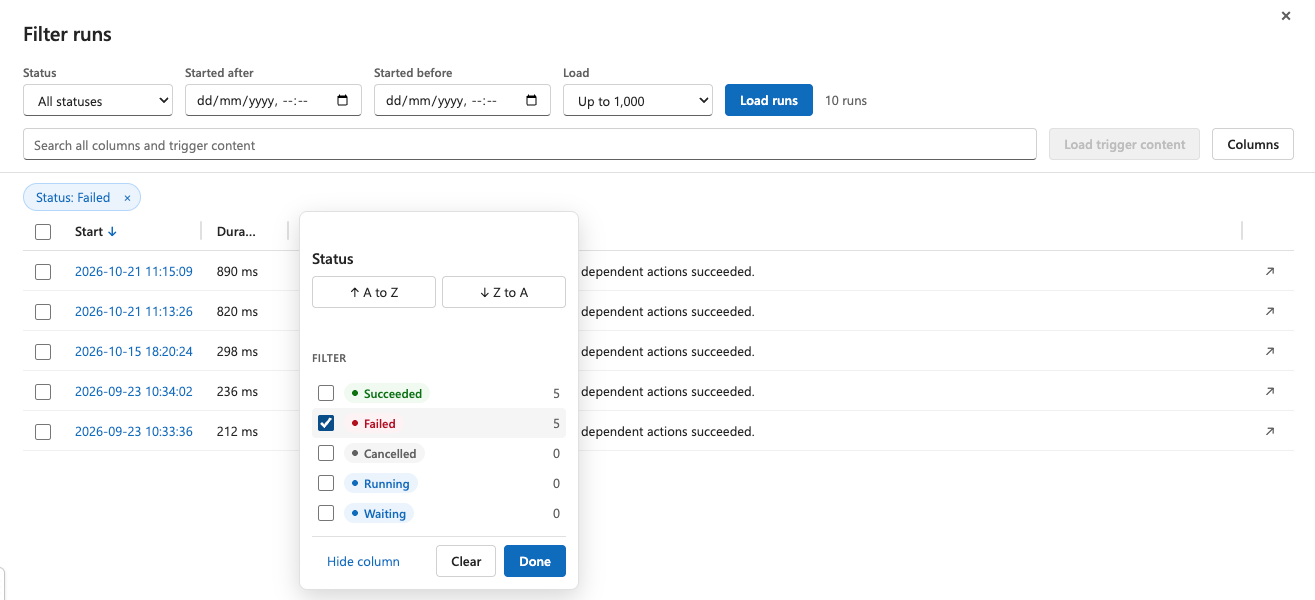Sort Status column Z to A
Image resolution: width=1315 pixels, height=600 pixels.
coord(504,292)
